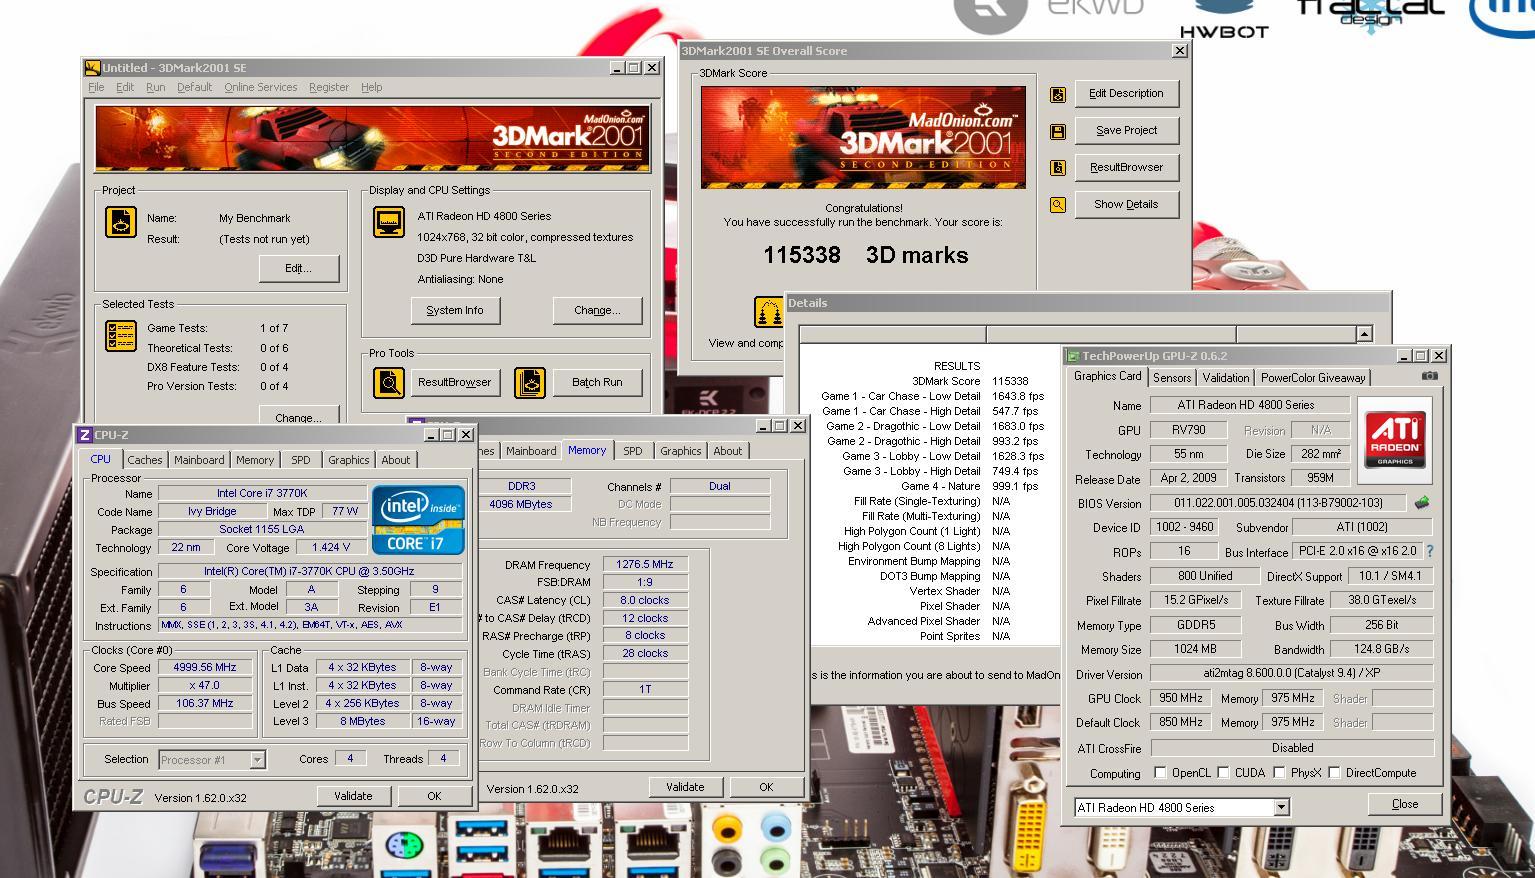Click the ATI Radeon Graphics logo
Image resolution: width=1535 pixels, height=878 pixels.
coord(1394,440)
